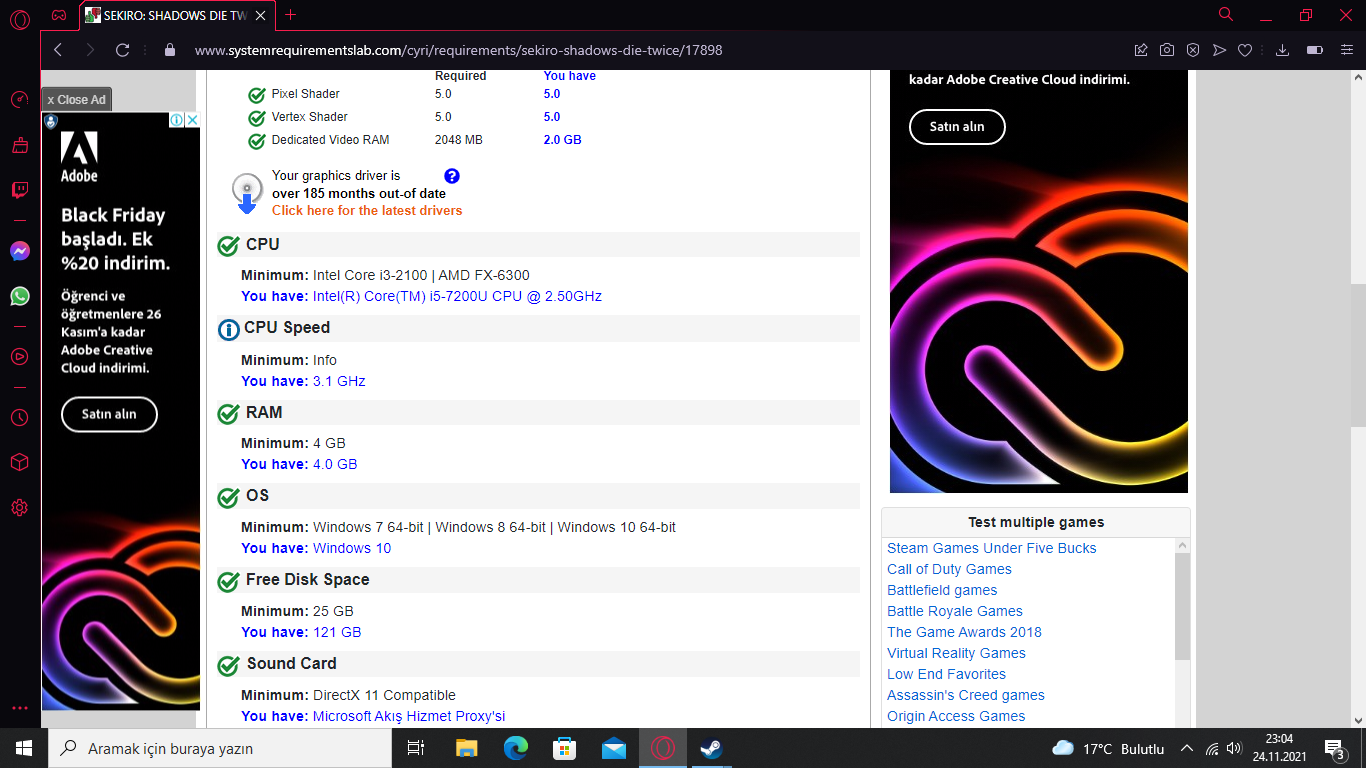Click the pinboard pin icon in address bar

click(1141, 50)
